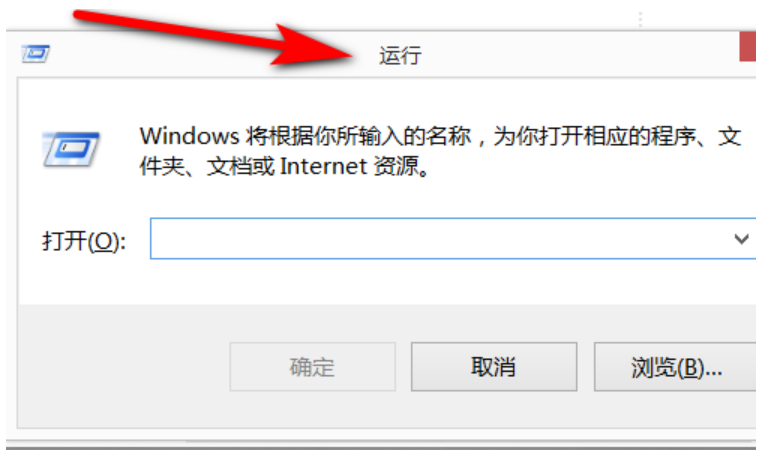Expand the 打开 combo box dropdown arrow
Screen dimensions: 772x450
coord(741,239)
